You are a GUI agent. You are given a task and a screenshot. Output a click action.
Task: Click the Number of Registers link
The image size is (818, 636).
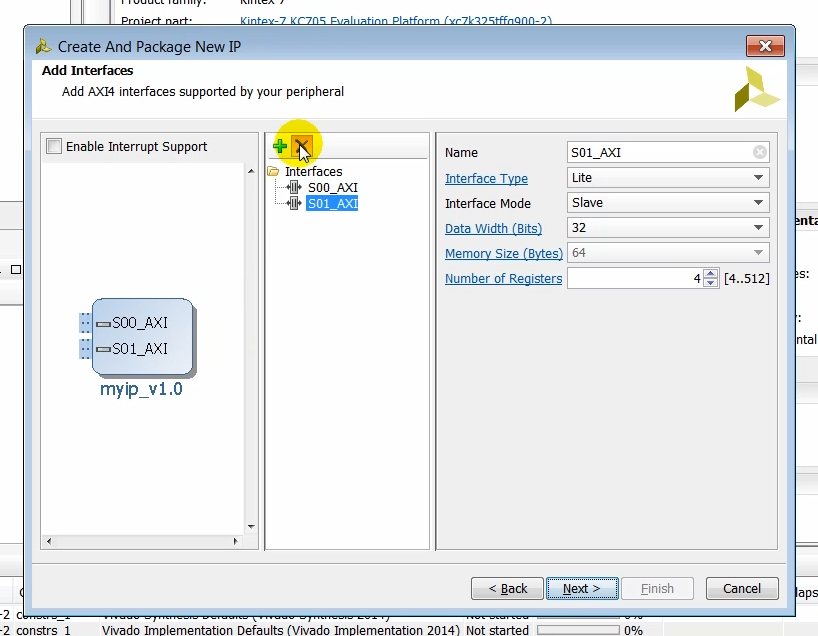[503, 278]
